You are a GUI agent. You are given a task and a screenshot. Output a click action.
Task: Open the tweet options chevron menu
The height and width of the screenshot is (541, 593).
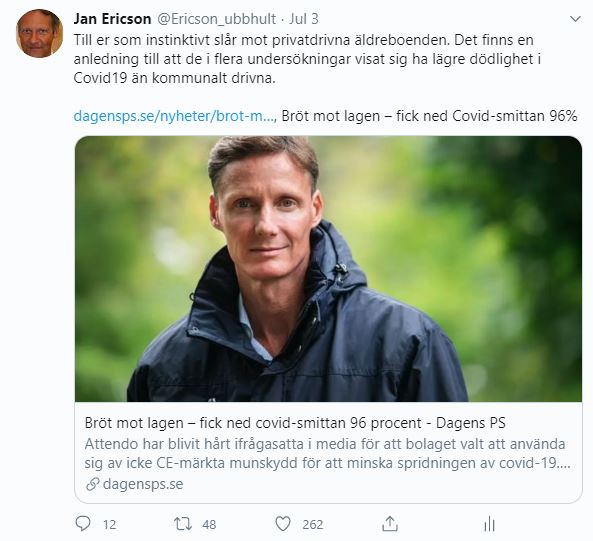(x=575, y=19)
